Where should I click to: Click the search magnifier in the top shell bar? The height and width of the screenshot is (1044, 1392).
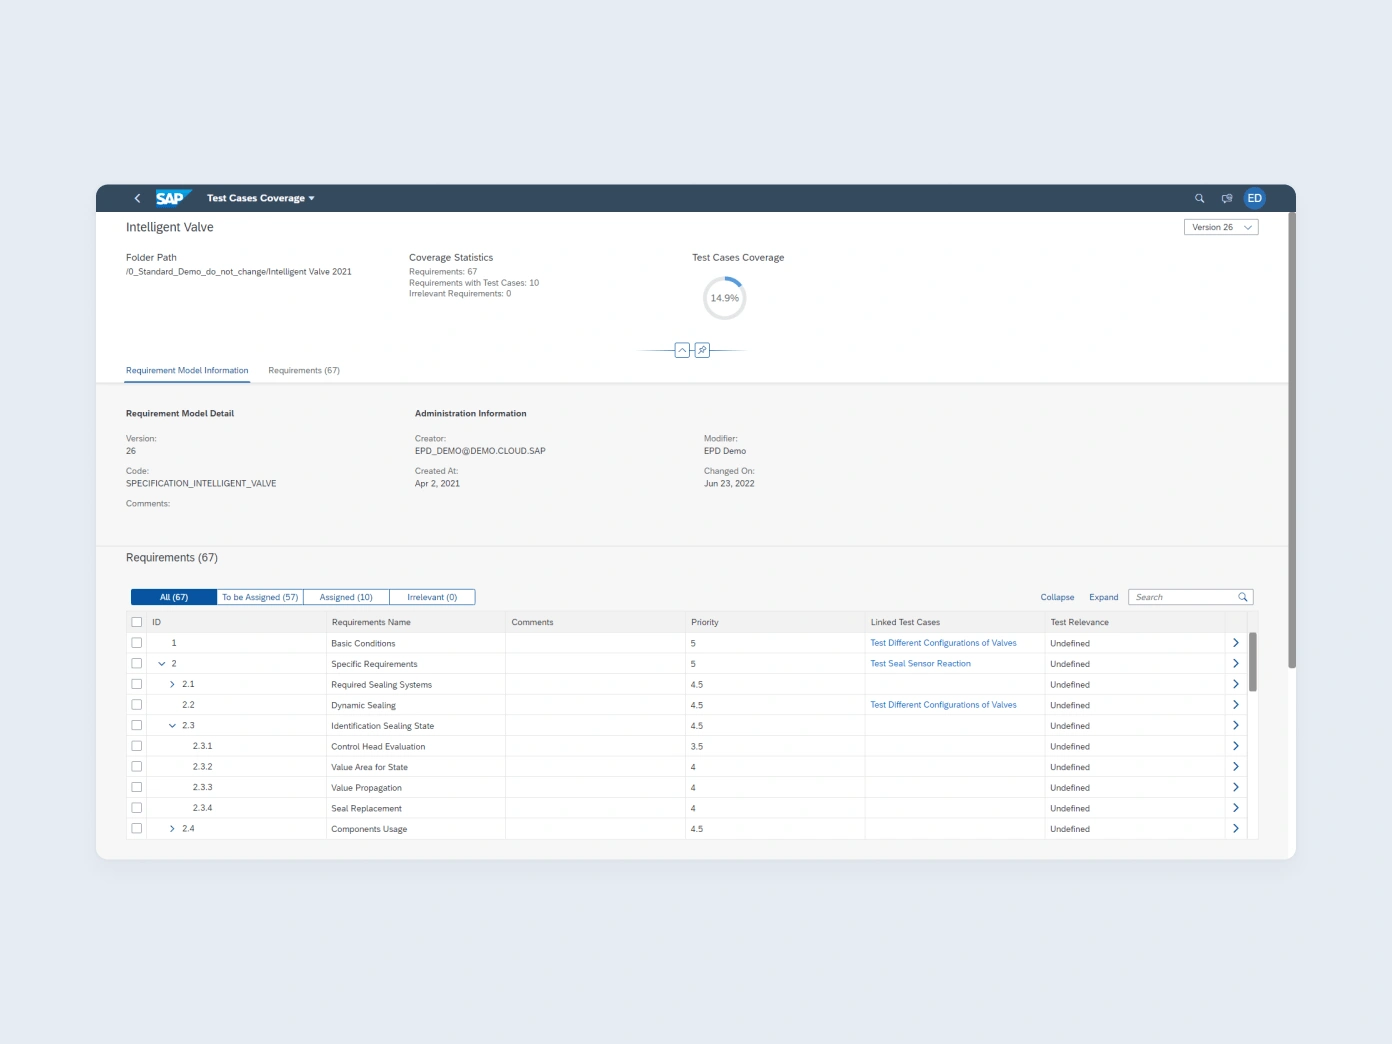tap(1199, 198)
